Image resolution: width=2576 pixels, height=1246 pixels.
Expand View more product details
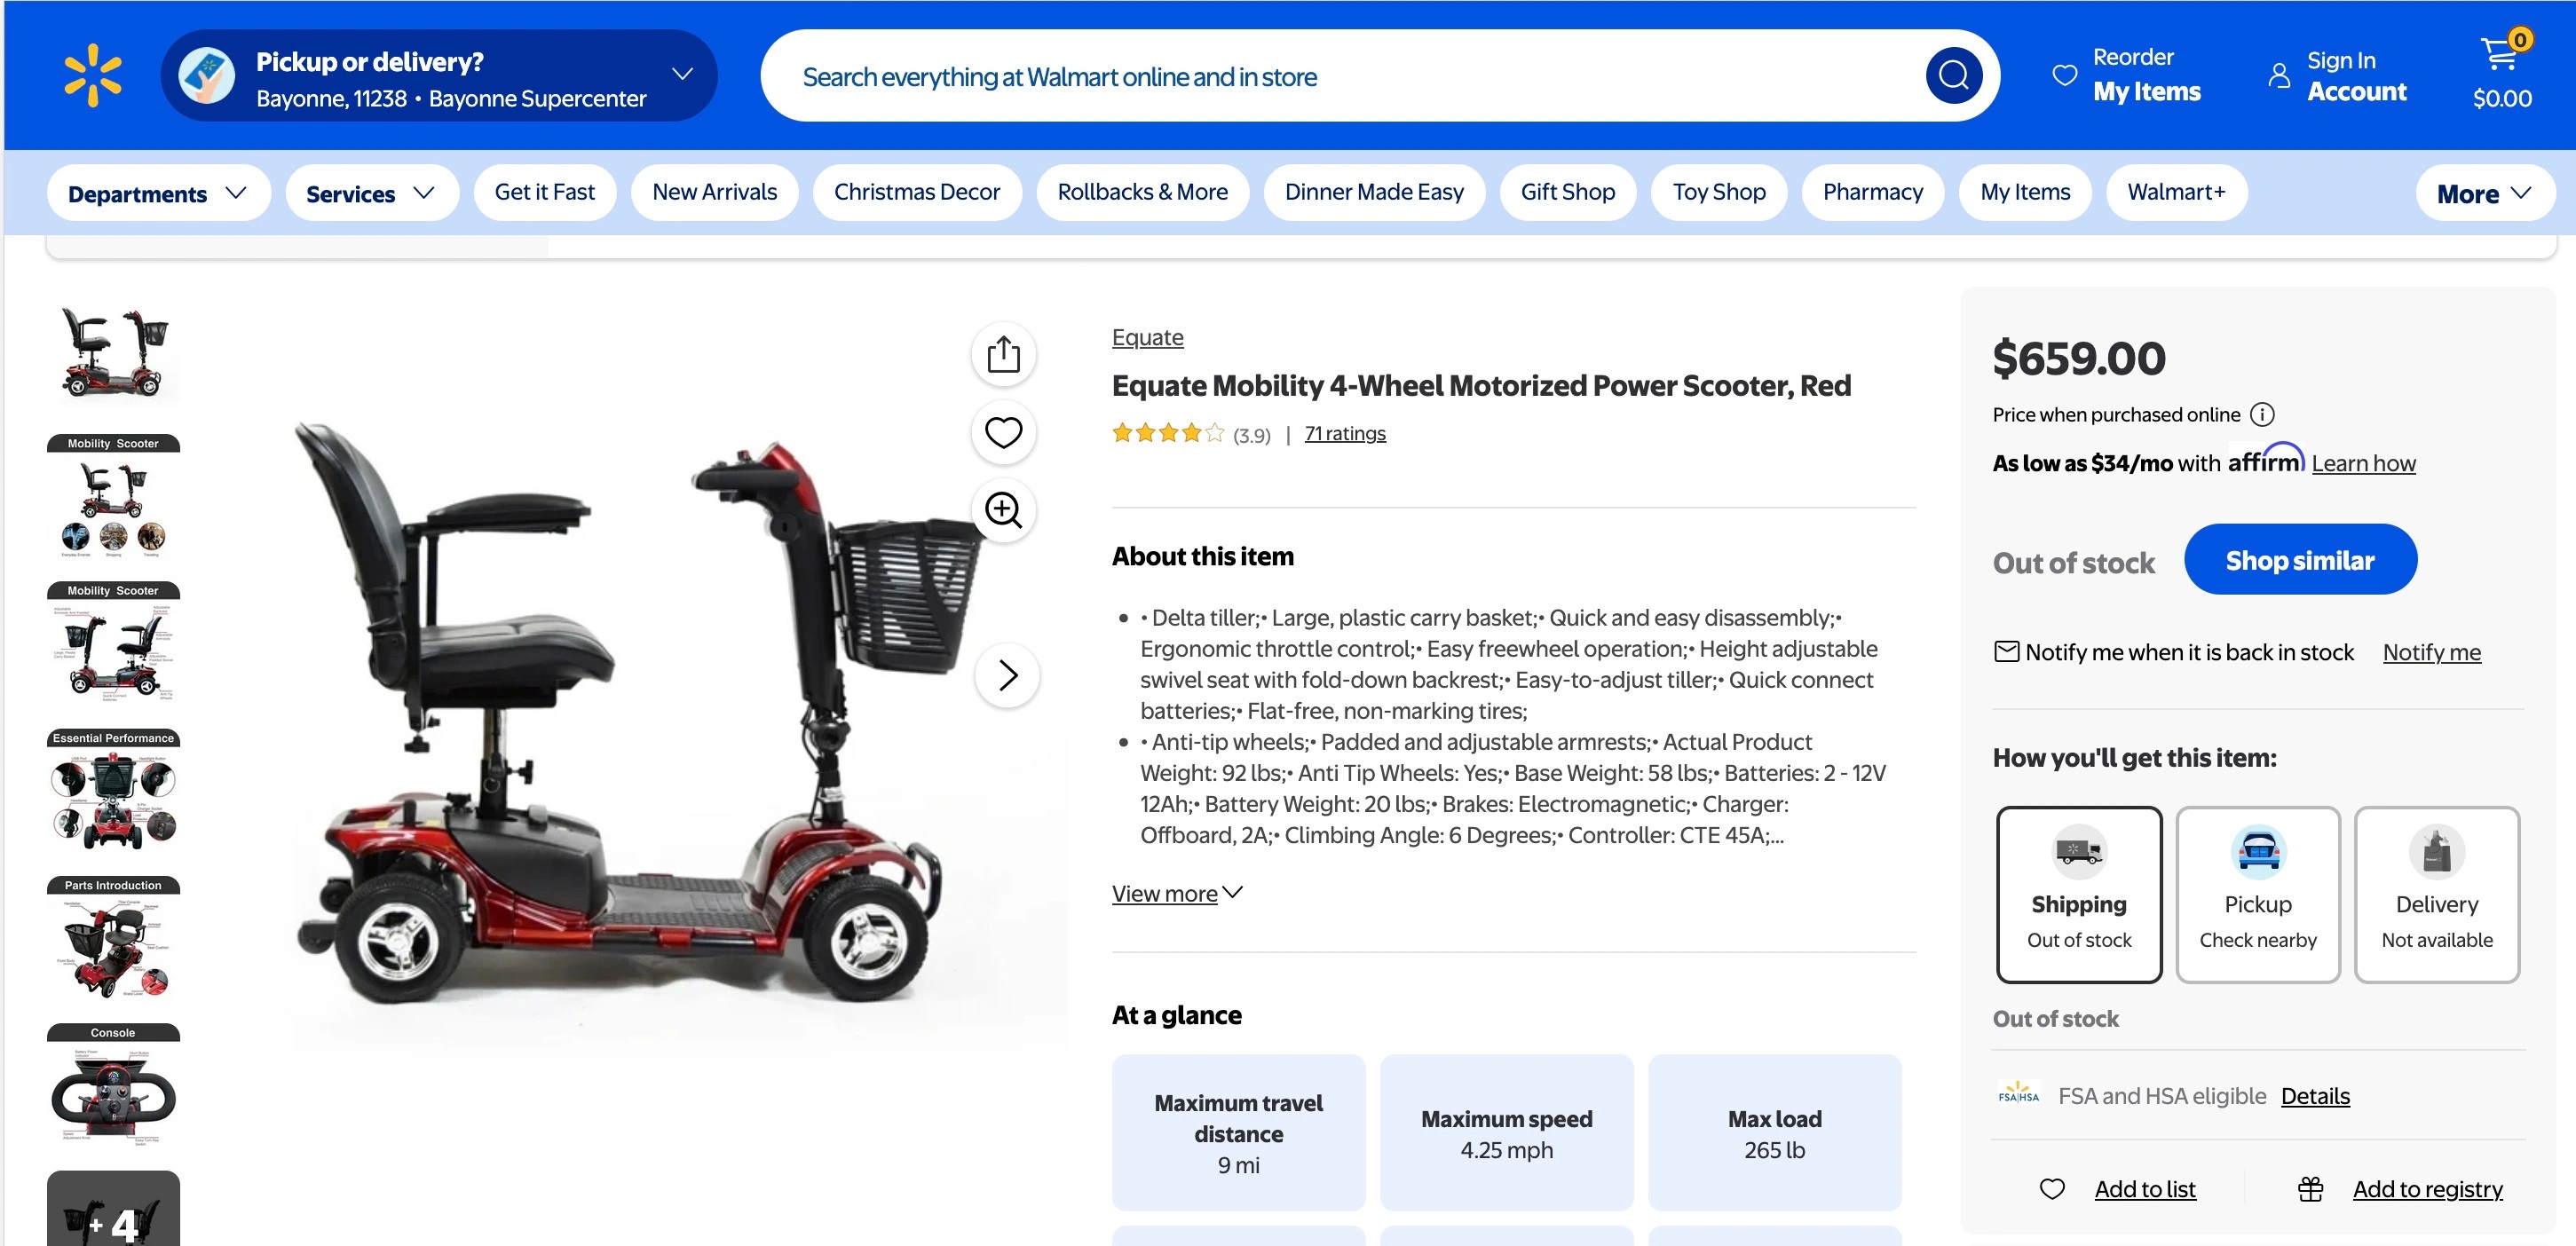[1177, 893]
